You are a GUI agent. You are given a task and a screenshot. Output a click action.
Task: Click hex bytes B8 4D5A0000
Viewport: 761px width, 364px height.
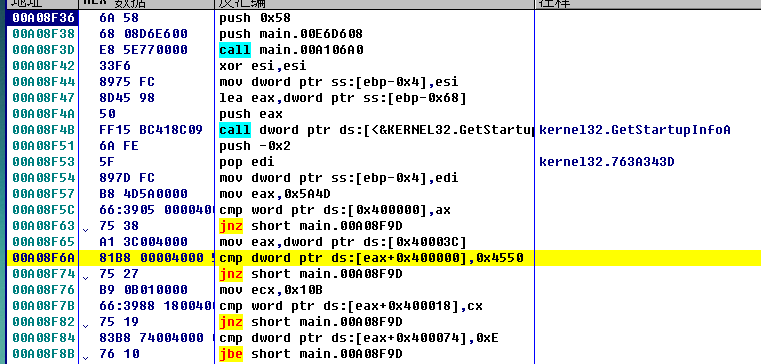click(143, 194)
